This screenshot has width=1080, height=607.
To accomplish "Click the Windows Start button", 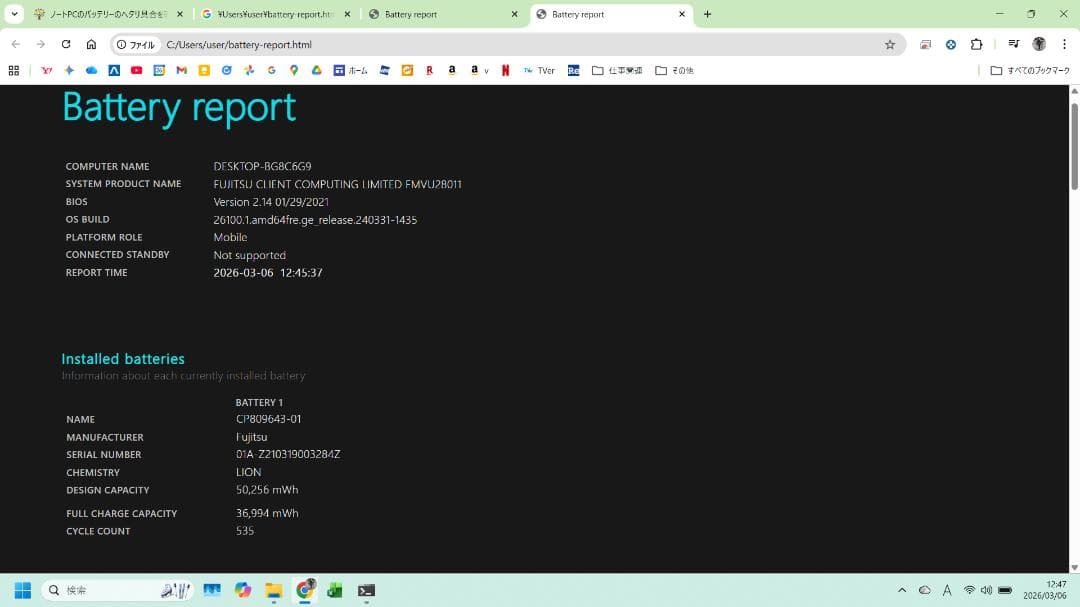I will (x=22, y=590).
